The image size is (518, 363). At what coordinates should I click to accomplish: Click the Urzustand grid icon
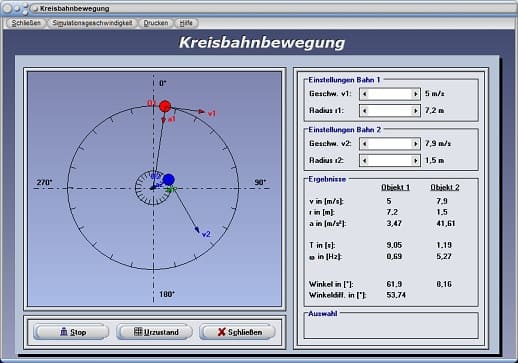pos(138,331)
